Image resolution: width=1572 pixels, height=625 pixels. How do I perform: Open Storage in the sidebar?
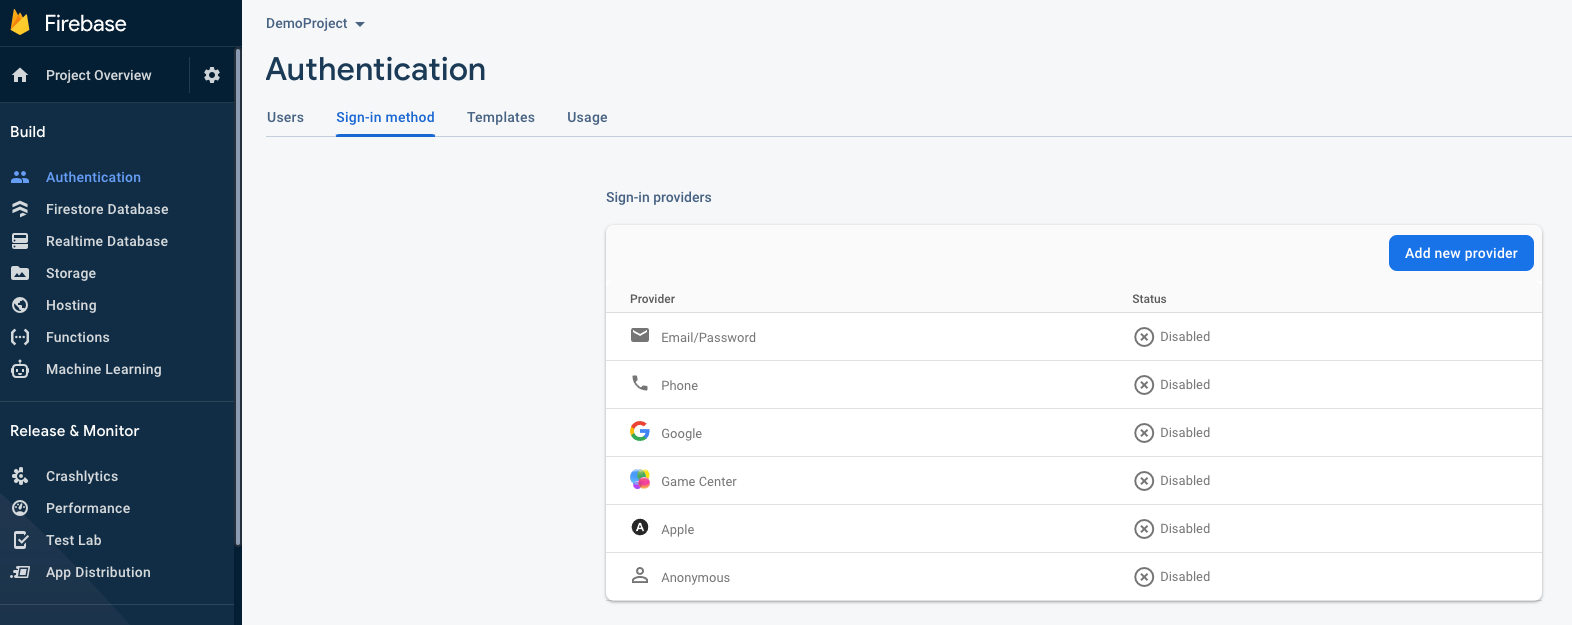(71, 273)
